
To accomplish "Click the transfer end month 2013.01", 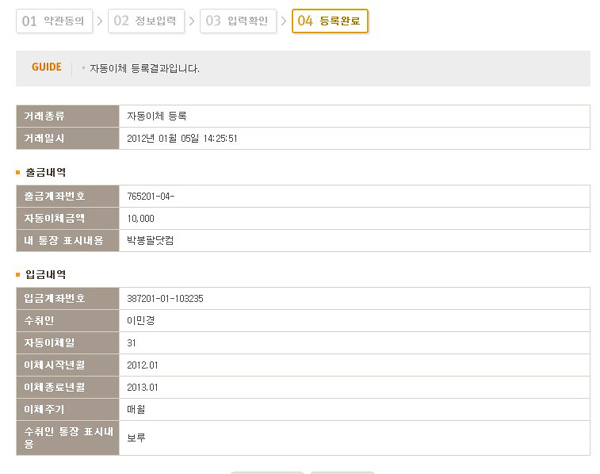I will [x=143, y=387].
